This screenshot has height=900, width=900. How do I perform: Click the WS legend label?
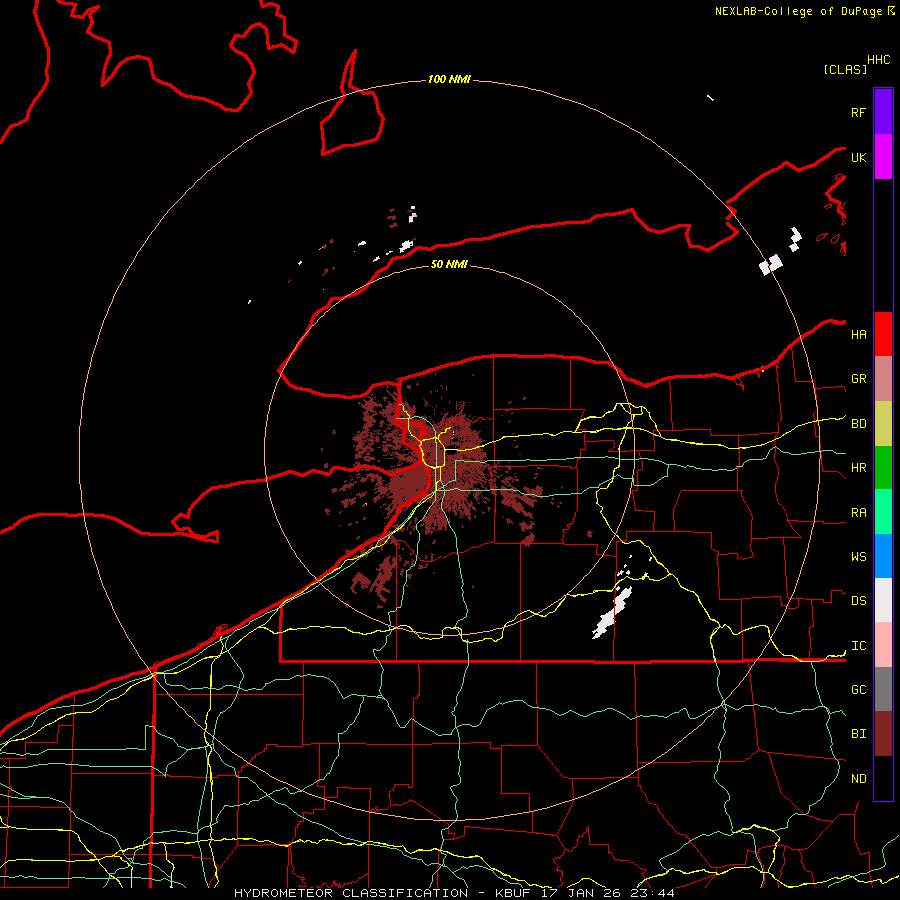pyautogui.click(x=859, y=556)
